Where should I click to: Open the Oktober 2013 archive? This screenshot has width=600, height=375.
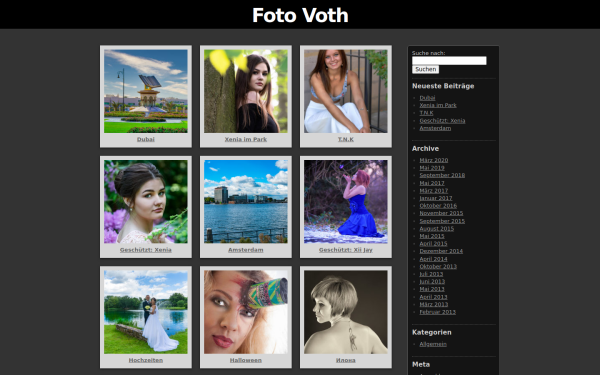point(438,266)
